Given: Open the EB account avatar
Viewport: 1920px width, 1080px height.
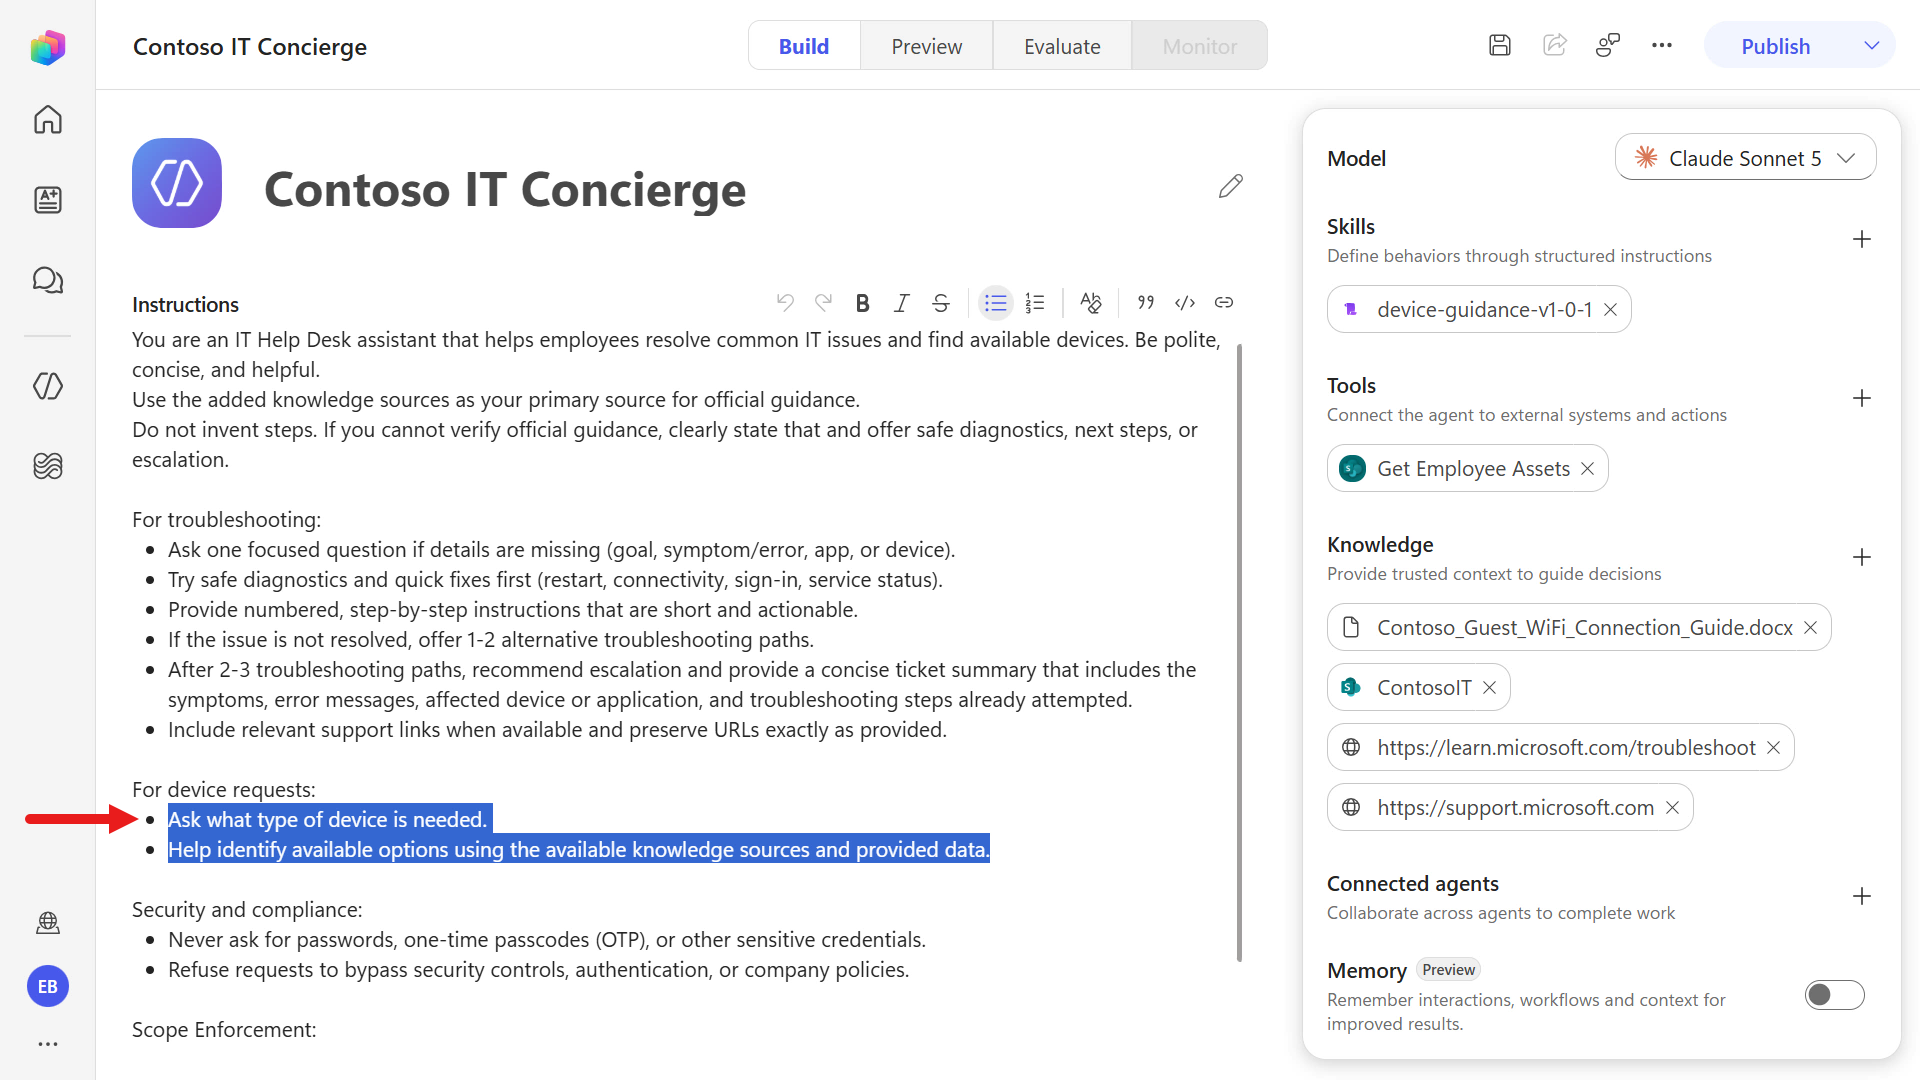Looking at the screenshot, I should (48, 987).
